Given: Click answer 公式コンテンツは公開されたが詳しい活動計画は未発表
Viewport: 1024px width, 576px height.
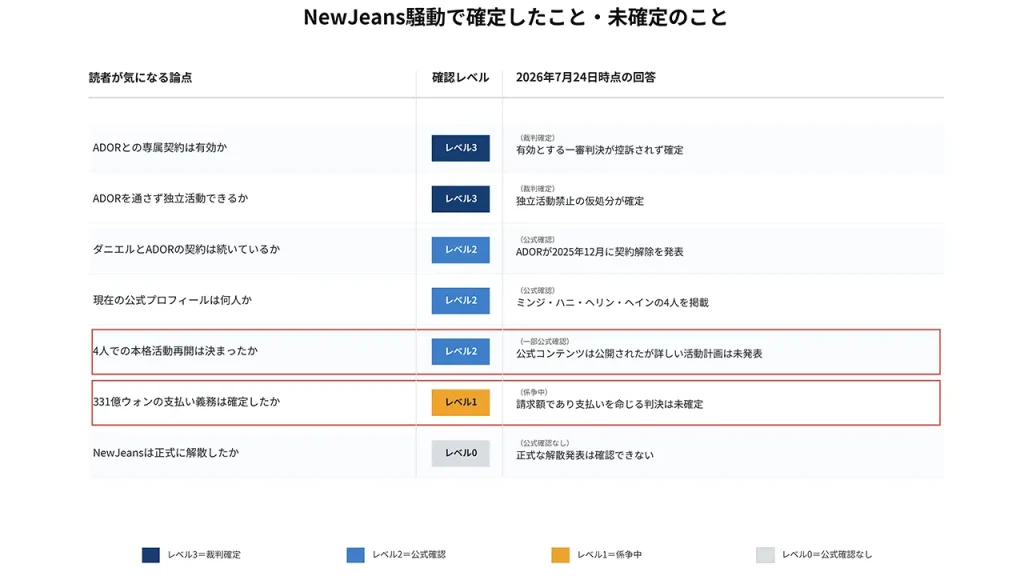Looking at the screenshot, I should click(639, 354).
